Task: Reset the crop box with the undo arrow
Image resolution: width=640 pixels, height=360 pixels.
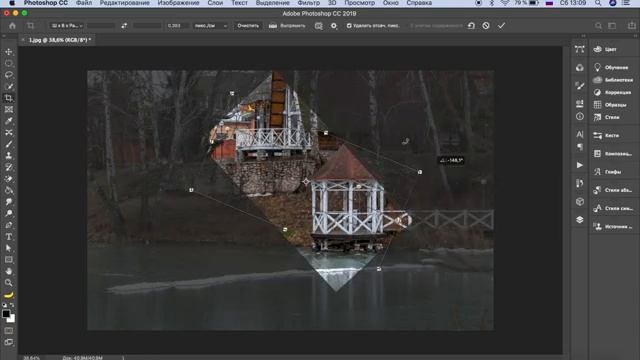Action: point(471,26)
